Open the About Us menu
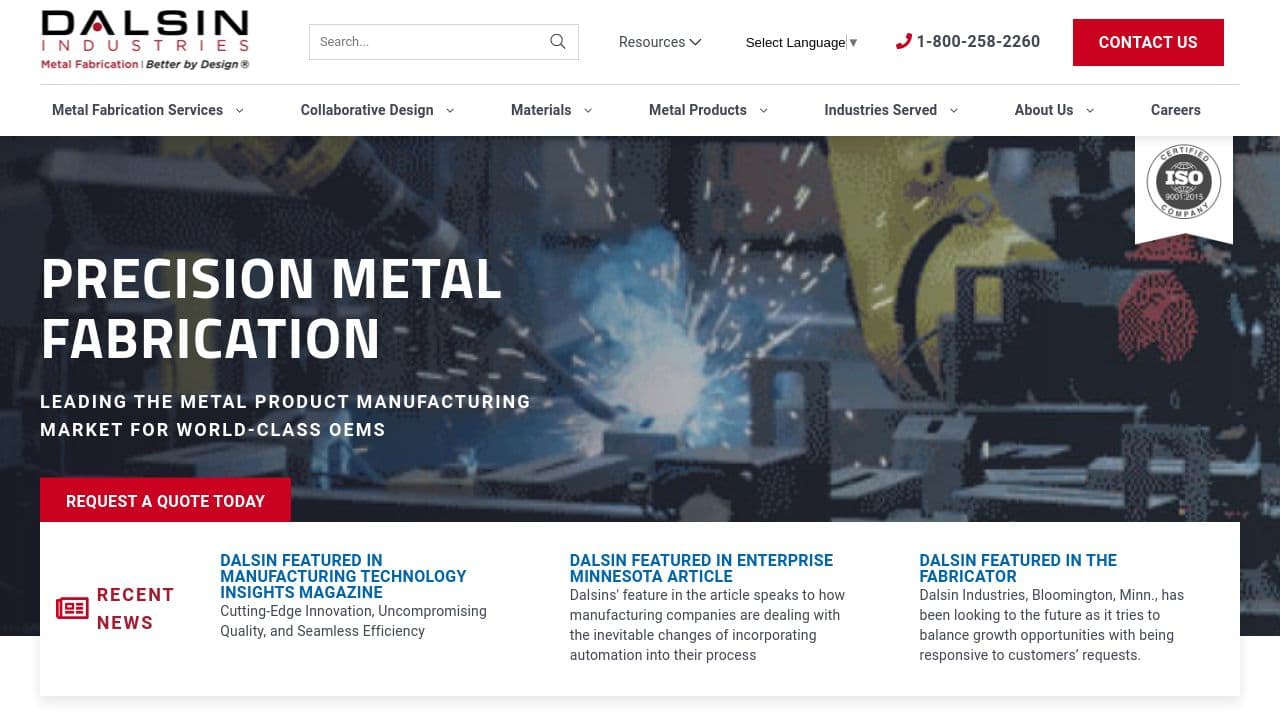The height and width of the screenshot is (720, 1280). (x=1044, y=110)
